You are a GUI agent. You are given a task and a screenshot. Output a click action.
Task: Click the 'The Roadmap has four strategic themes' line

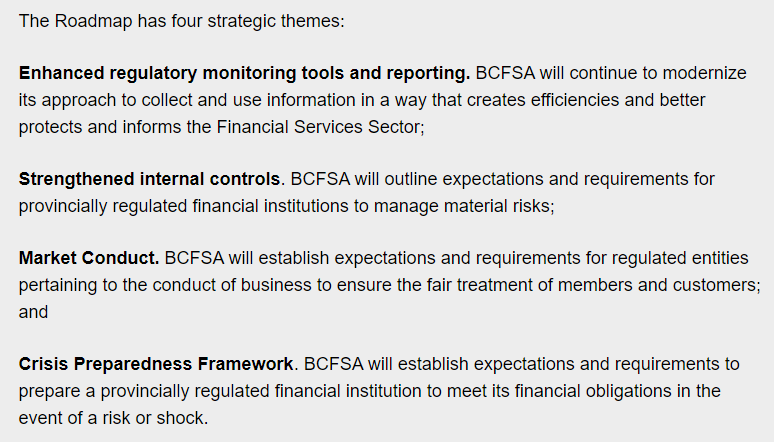[182, 21]
